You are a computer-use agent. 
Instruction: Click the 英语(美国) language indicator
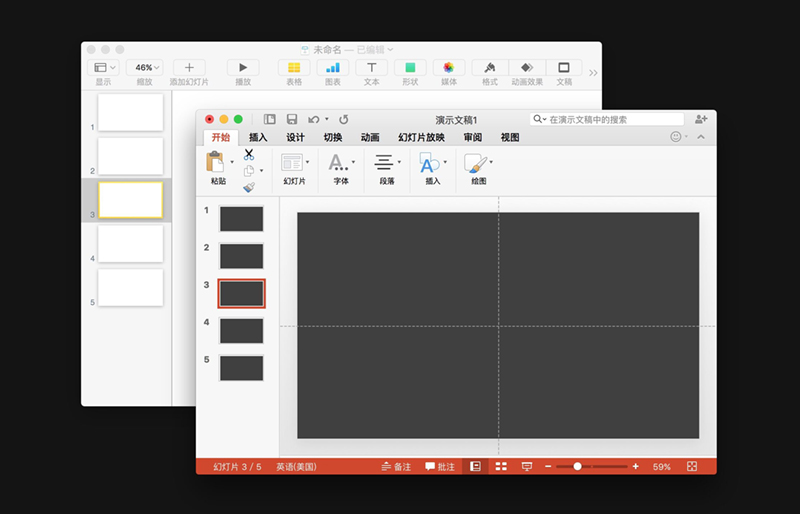[296, 467]
